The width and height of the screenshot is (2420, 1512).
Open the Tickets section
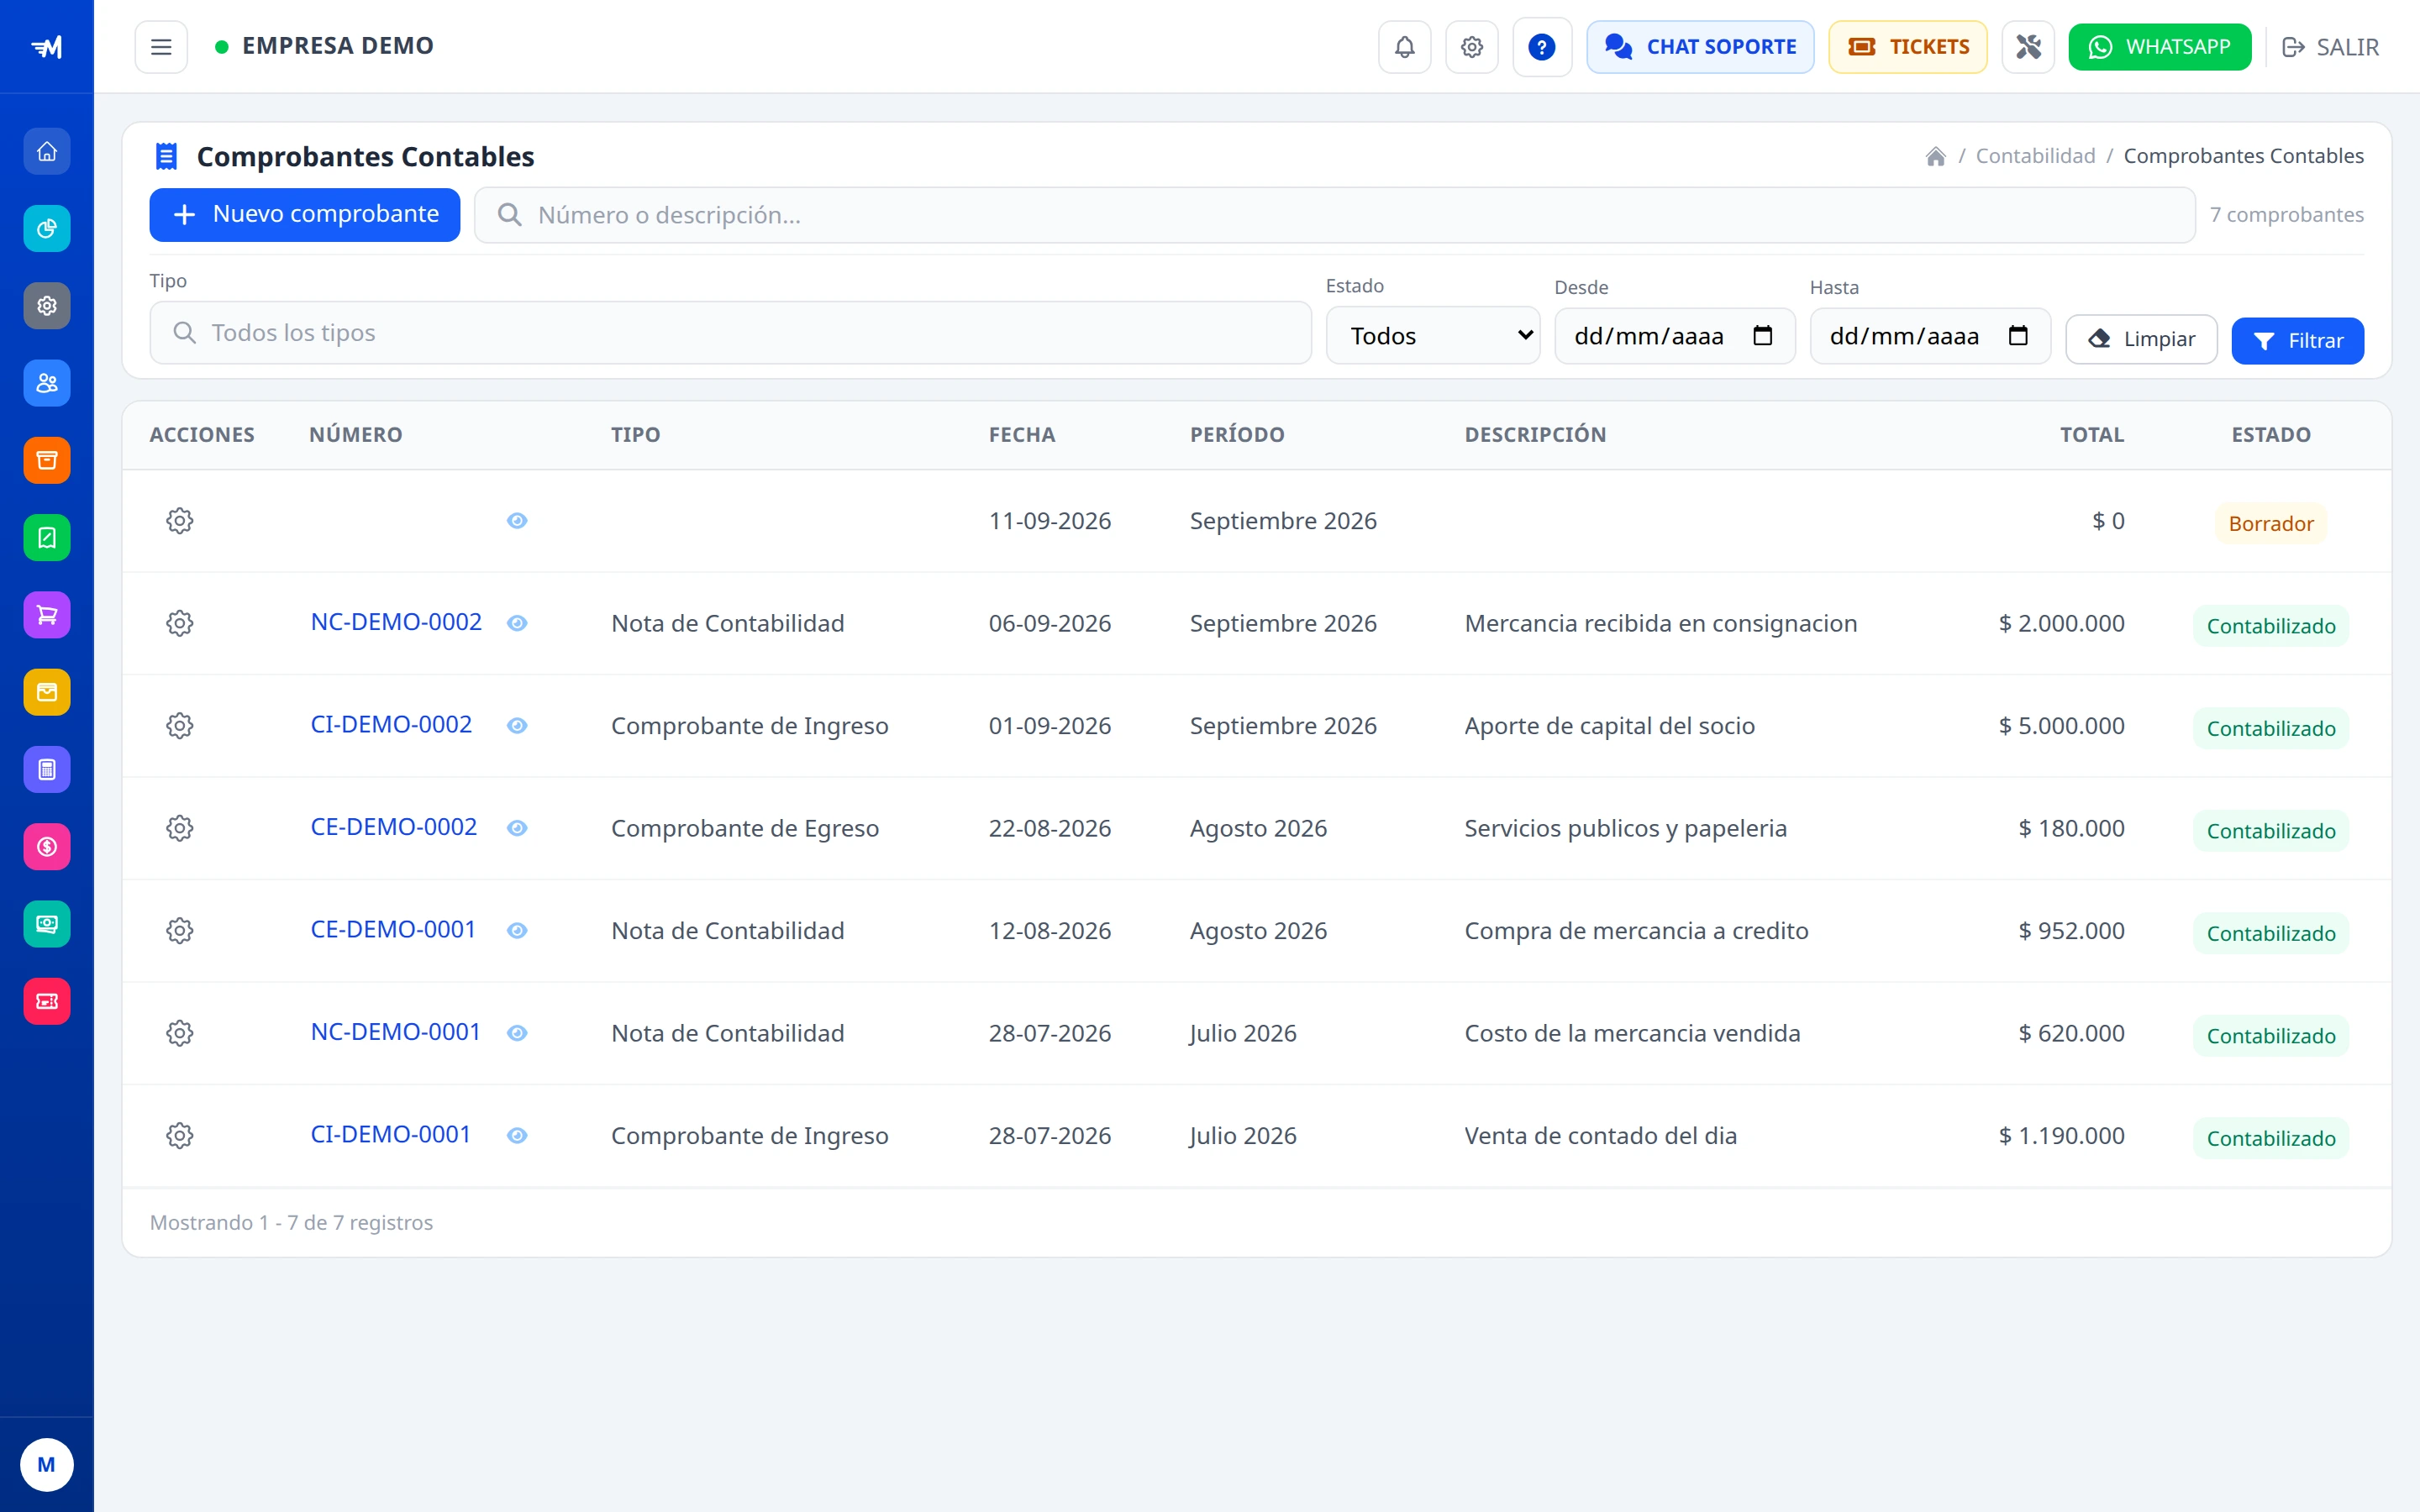(x=1908, y=47)
